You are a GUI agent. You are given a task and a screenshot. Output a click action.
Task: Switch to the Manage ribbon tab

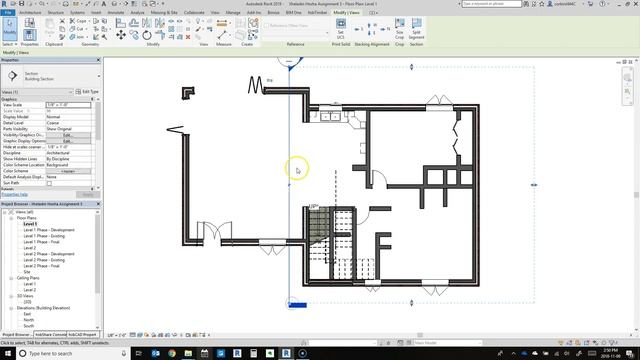pos(233,13)
